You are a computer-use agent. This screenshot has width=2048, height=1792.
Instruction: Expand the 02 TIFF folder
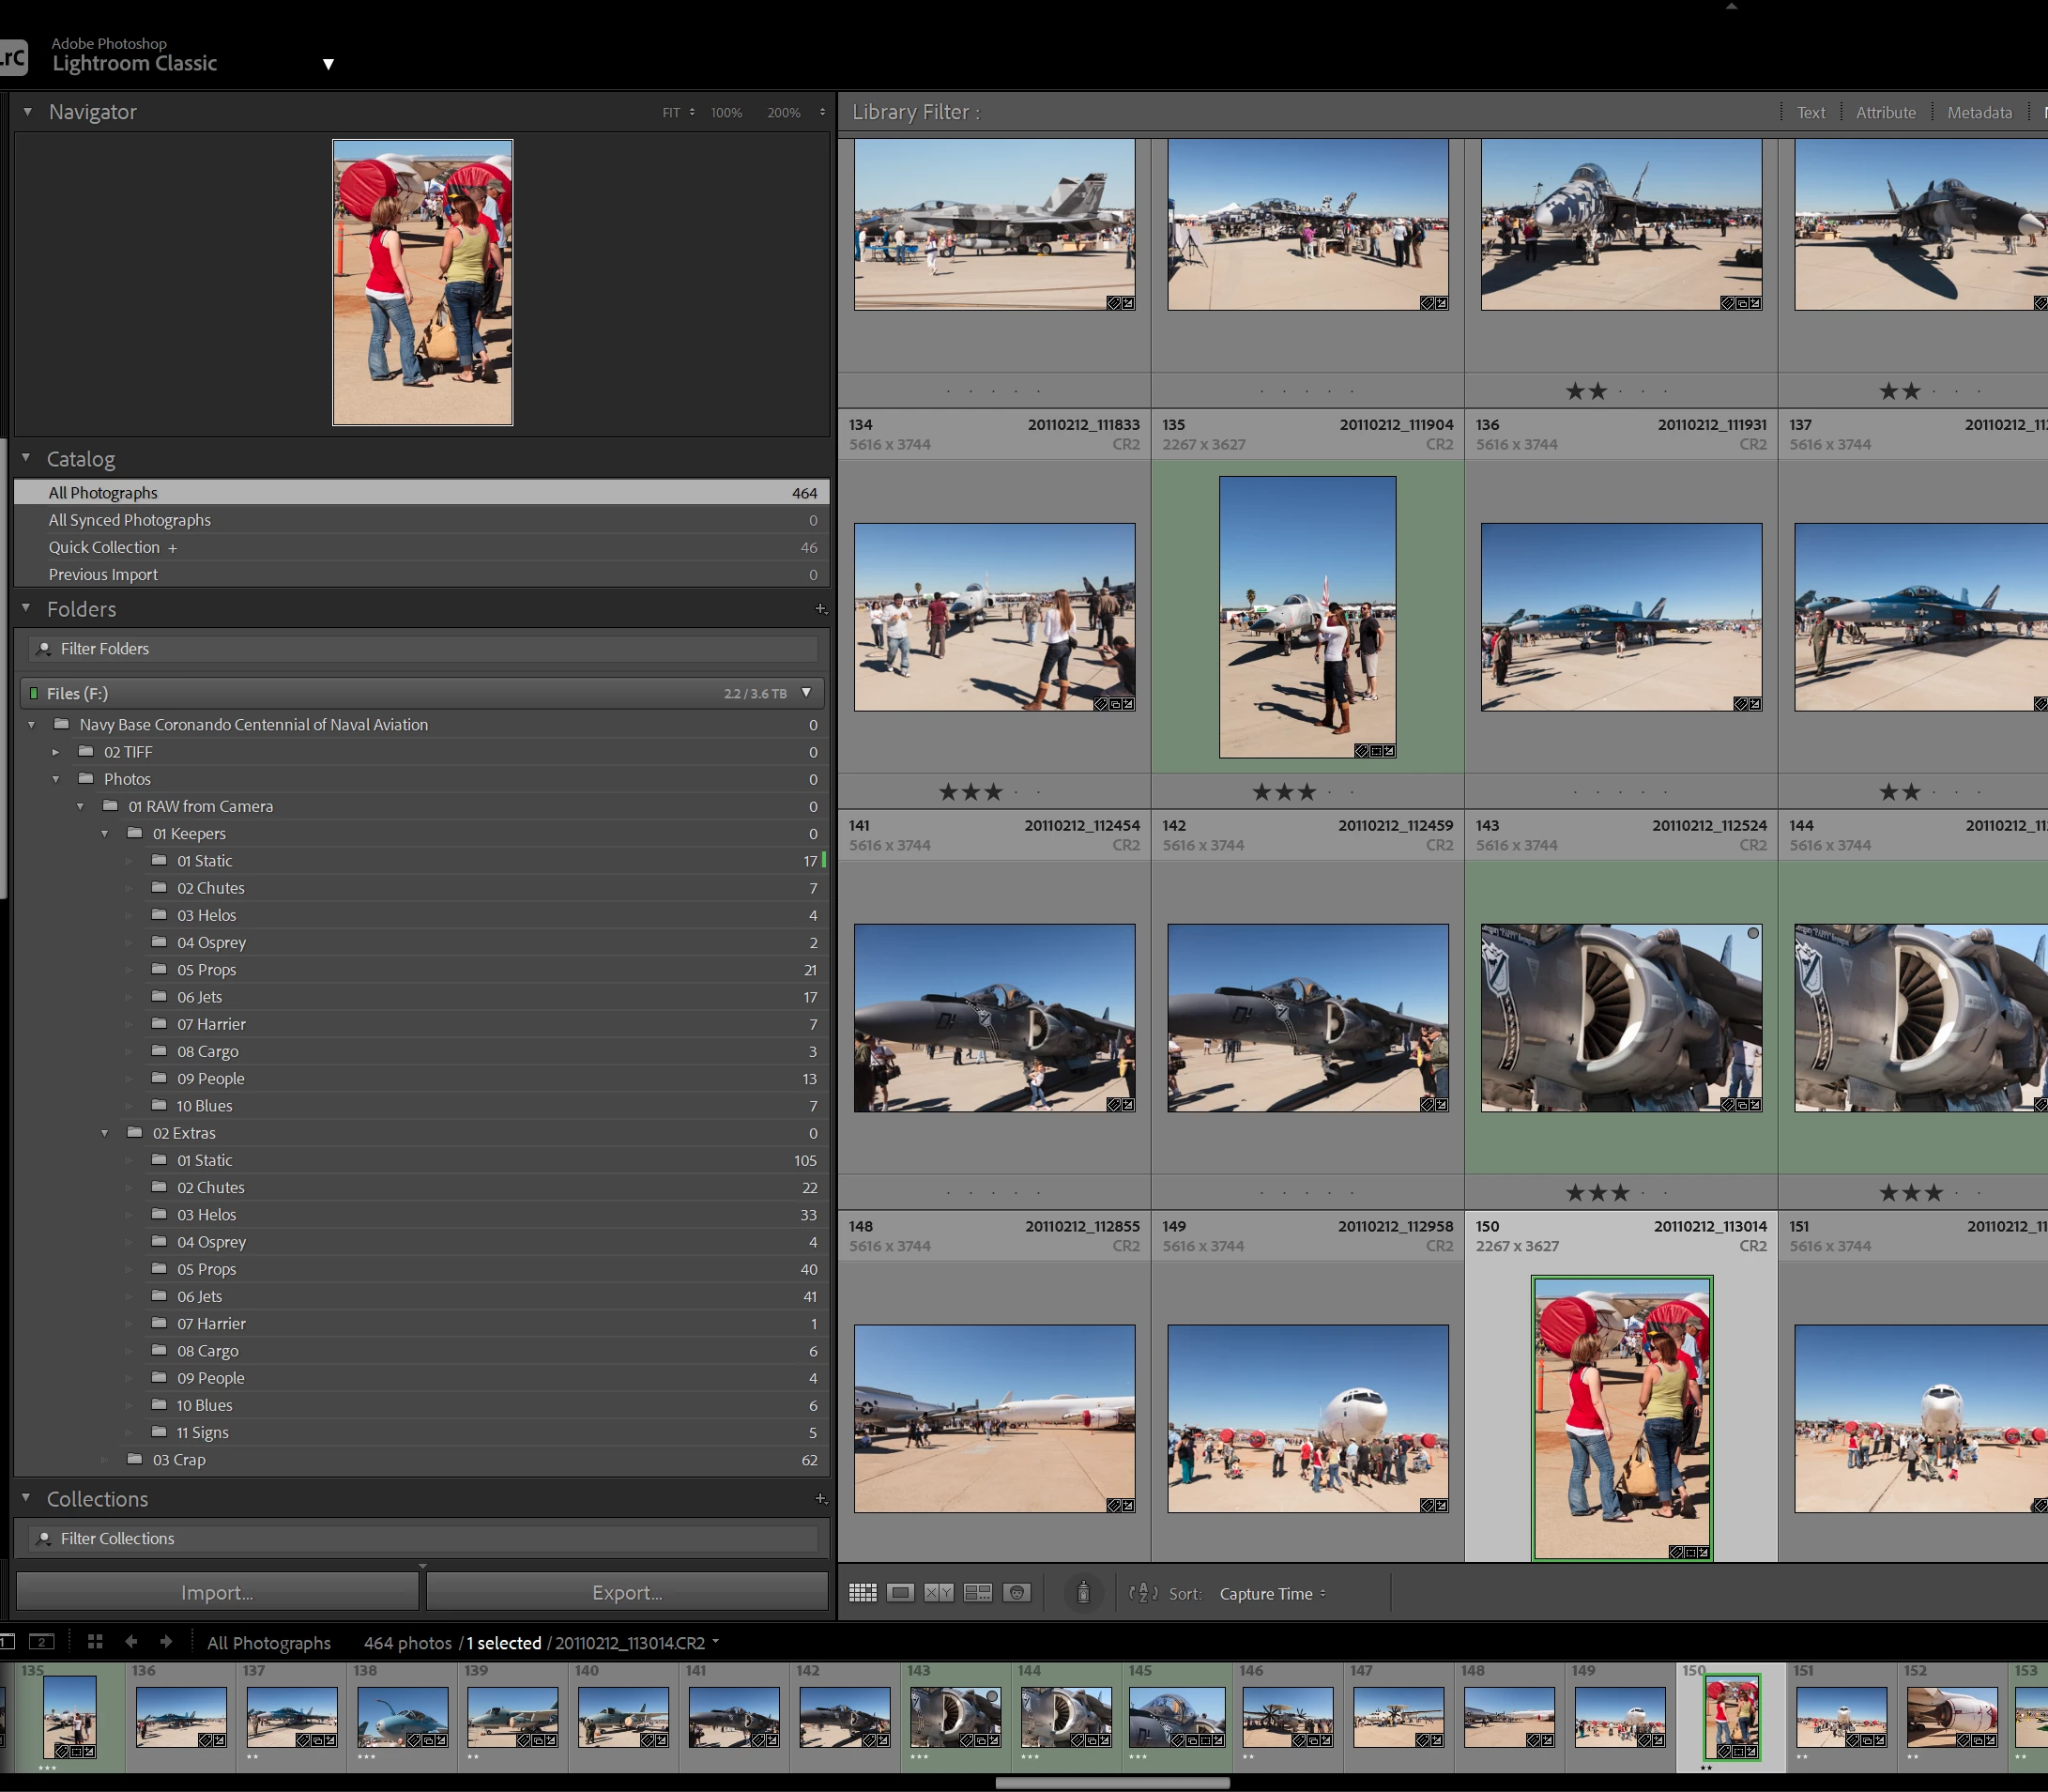[56, 752]
